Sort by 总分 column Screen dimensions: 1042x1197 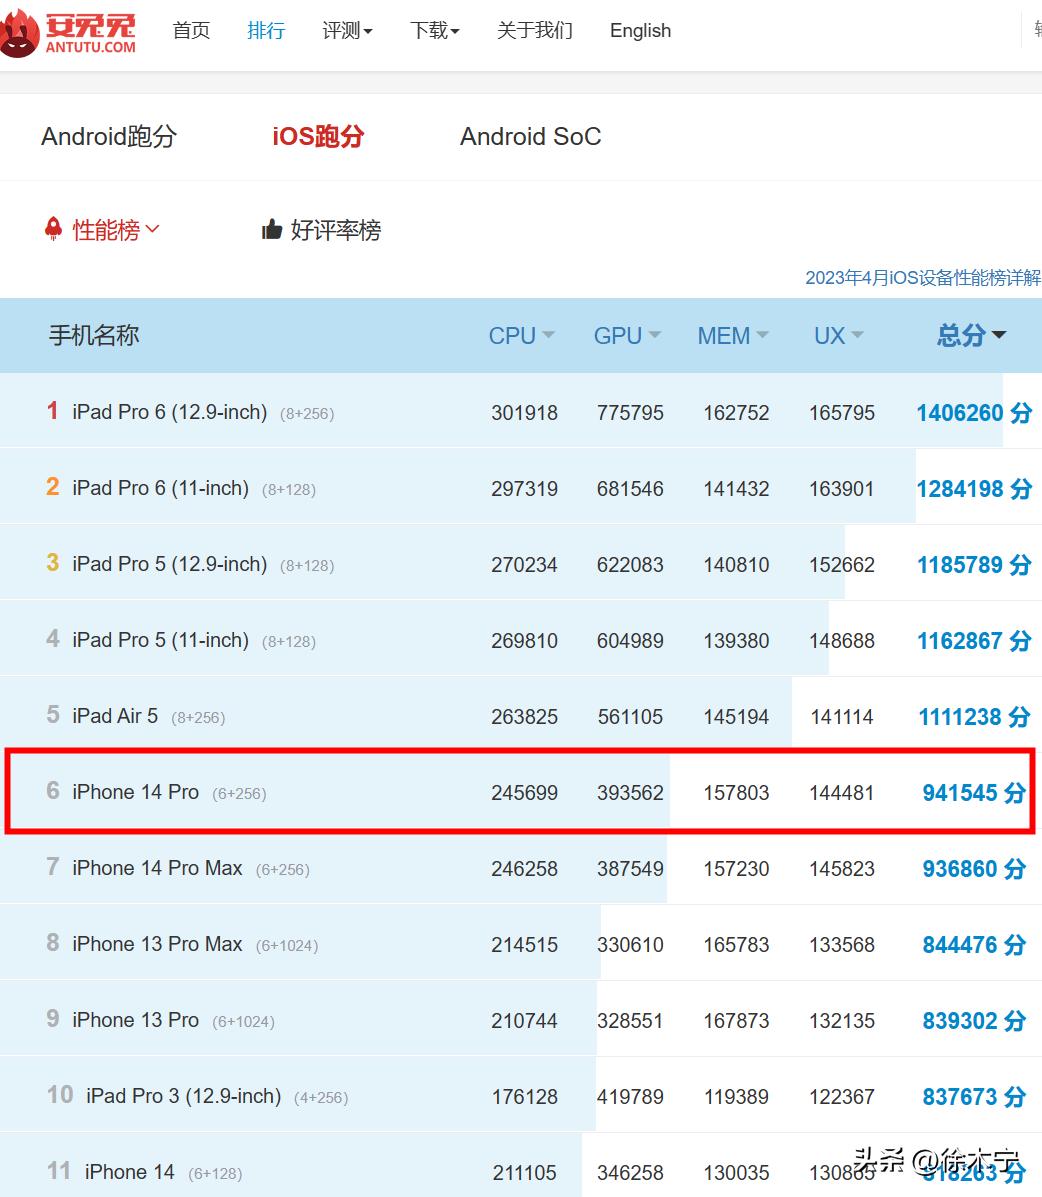(972, 335)
